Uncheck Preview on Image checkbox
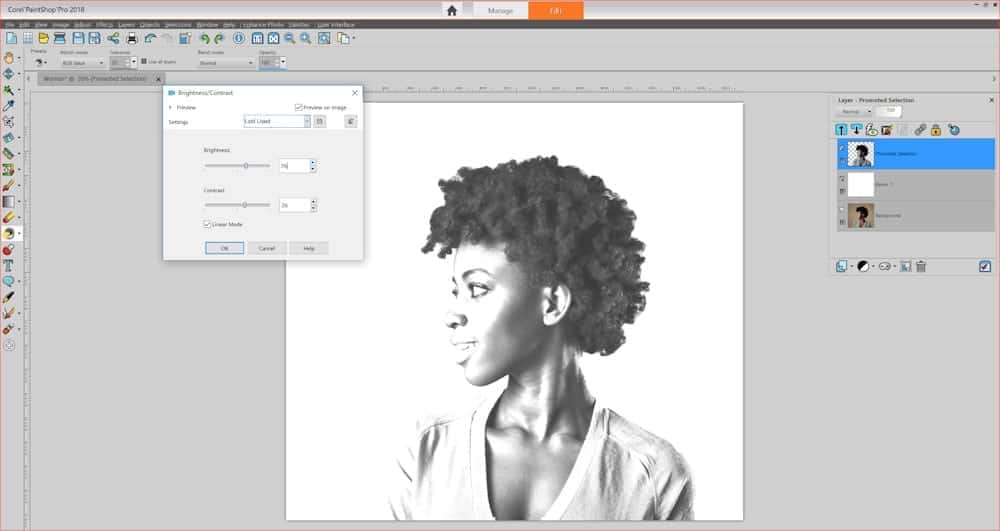The width and height of the screenshot is (1000, 531). pos(299,107)
